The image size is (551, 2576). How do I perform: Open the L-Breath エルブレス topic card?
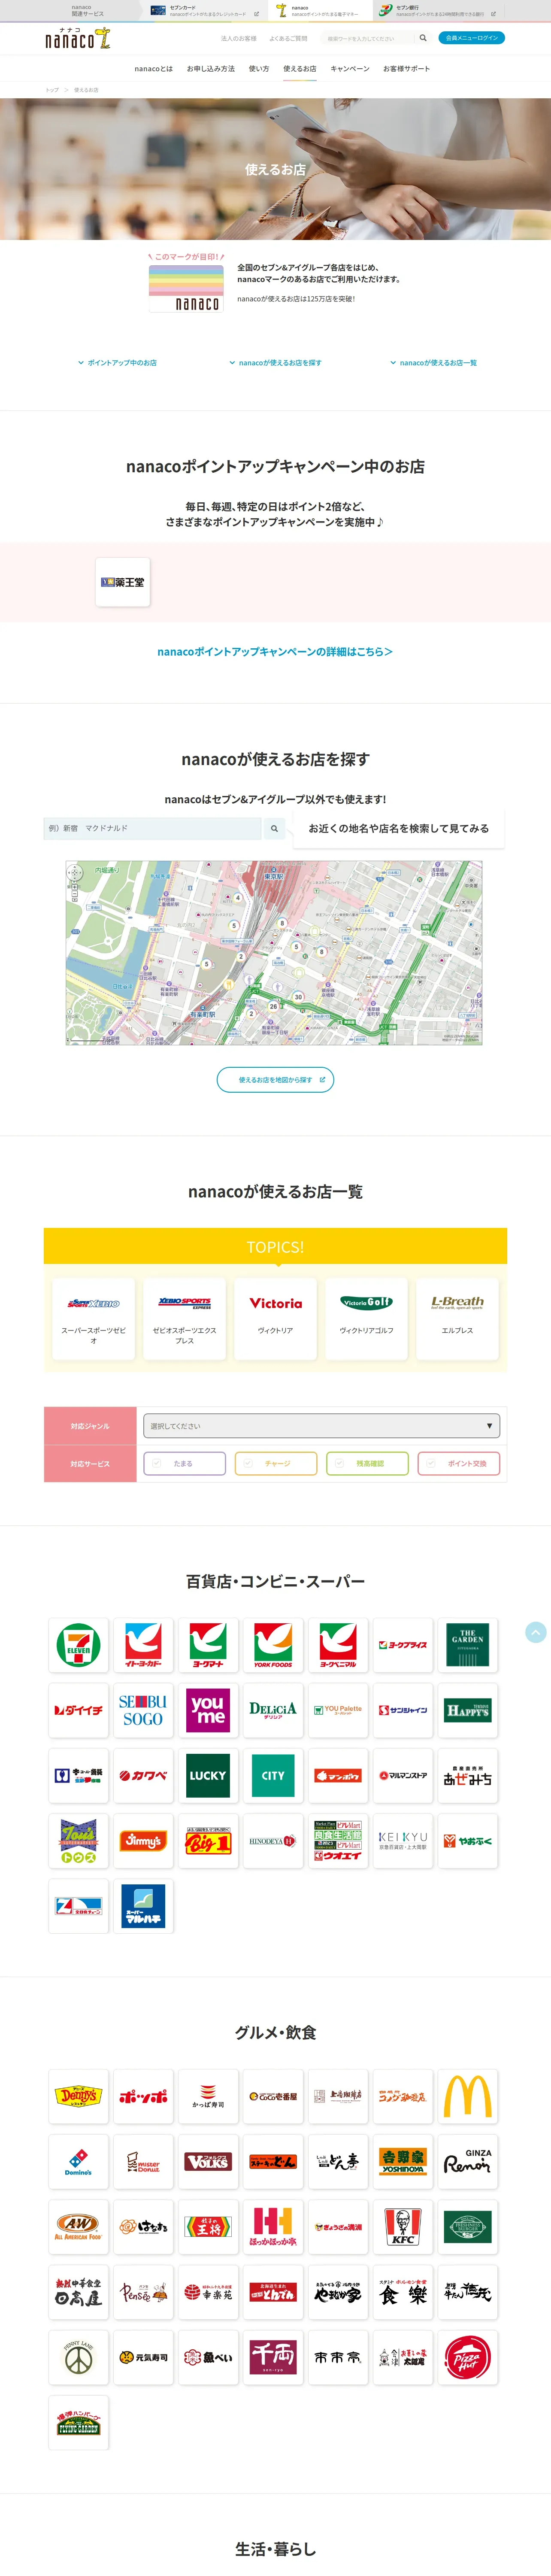pyautogui.click(x=458, y=1318)
